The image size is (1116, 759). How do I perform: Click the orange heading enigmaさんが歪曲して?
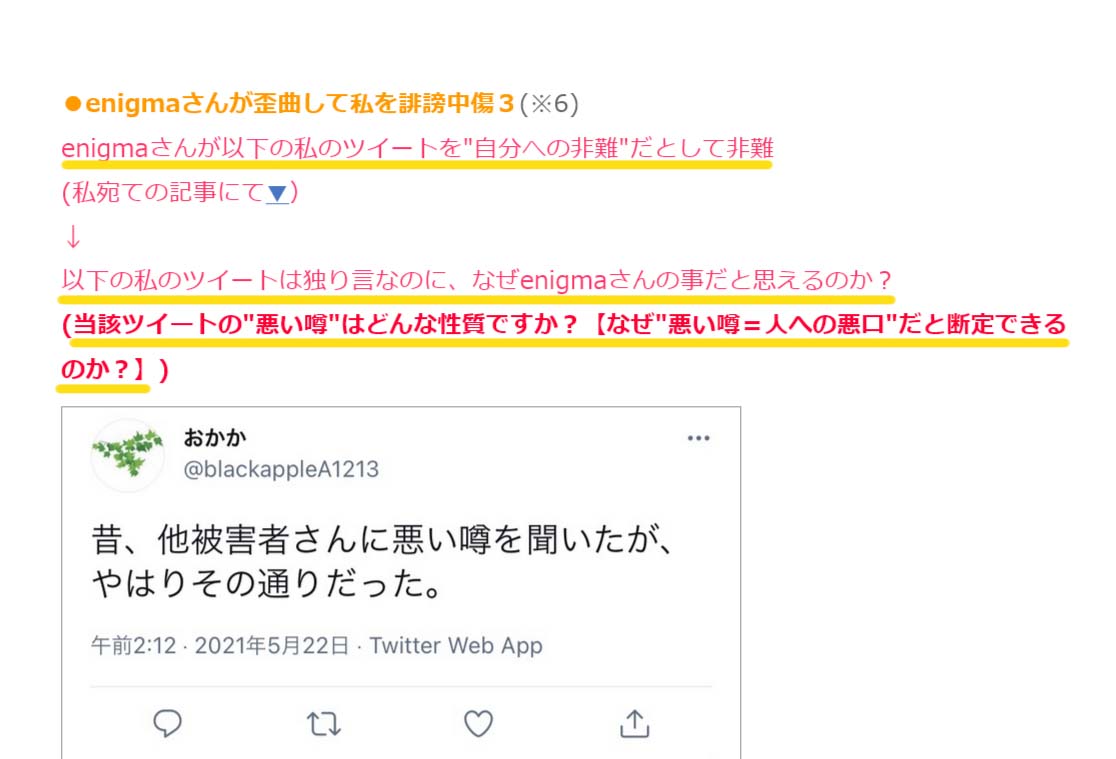coord(299,104)
